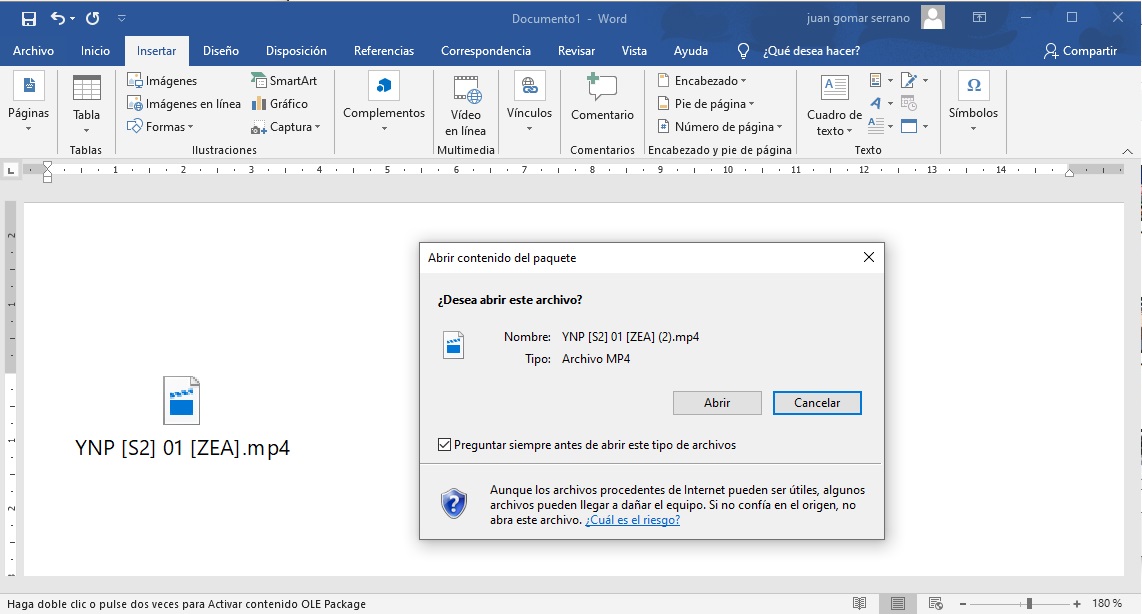Switch to the Revisar ribbon tab

click(x=576, y=50)
